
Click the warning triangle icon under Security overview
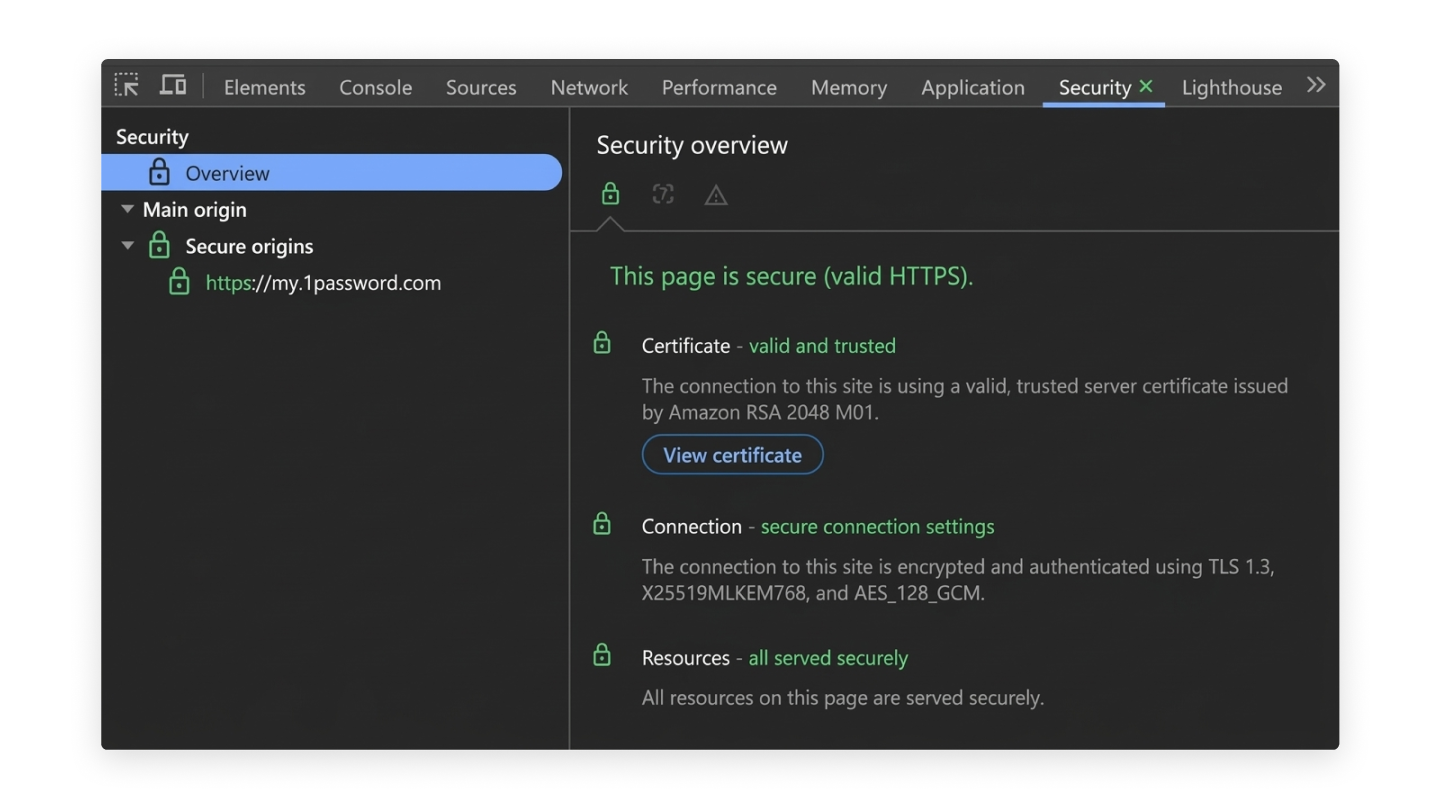715,194
